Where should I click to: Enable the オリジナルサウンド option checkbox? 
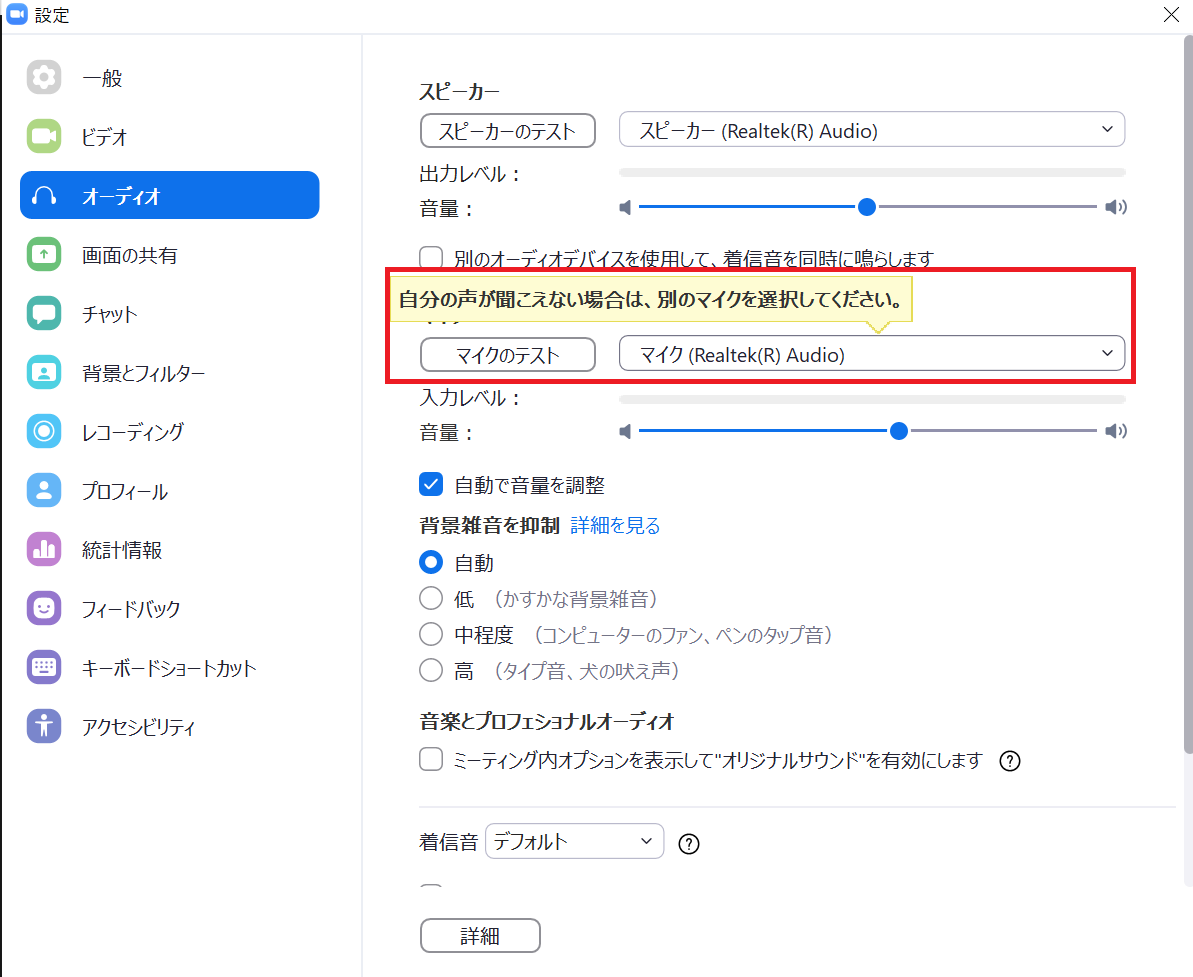431,760
